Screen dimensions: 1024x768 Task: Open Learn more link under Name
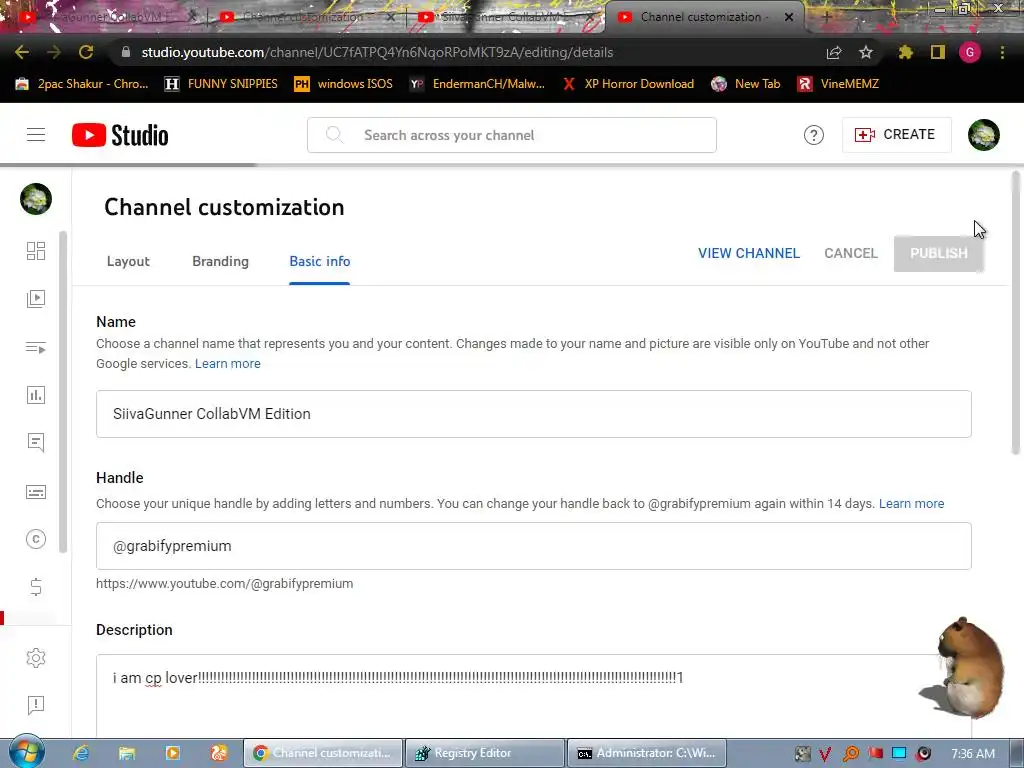coord(227,364)
